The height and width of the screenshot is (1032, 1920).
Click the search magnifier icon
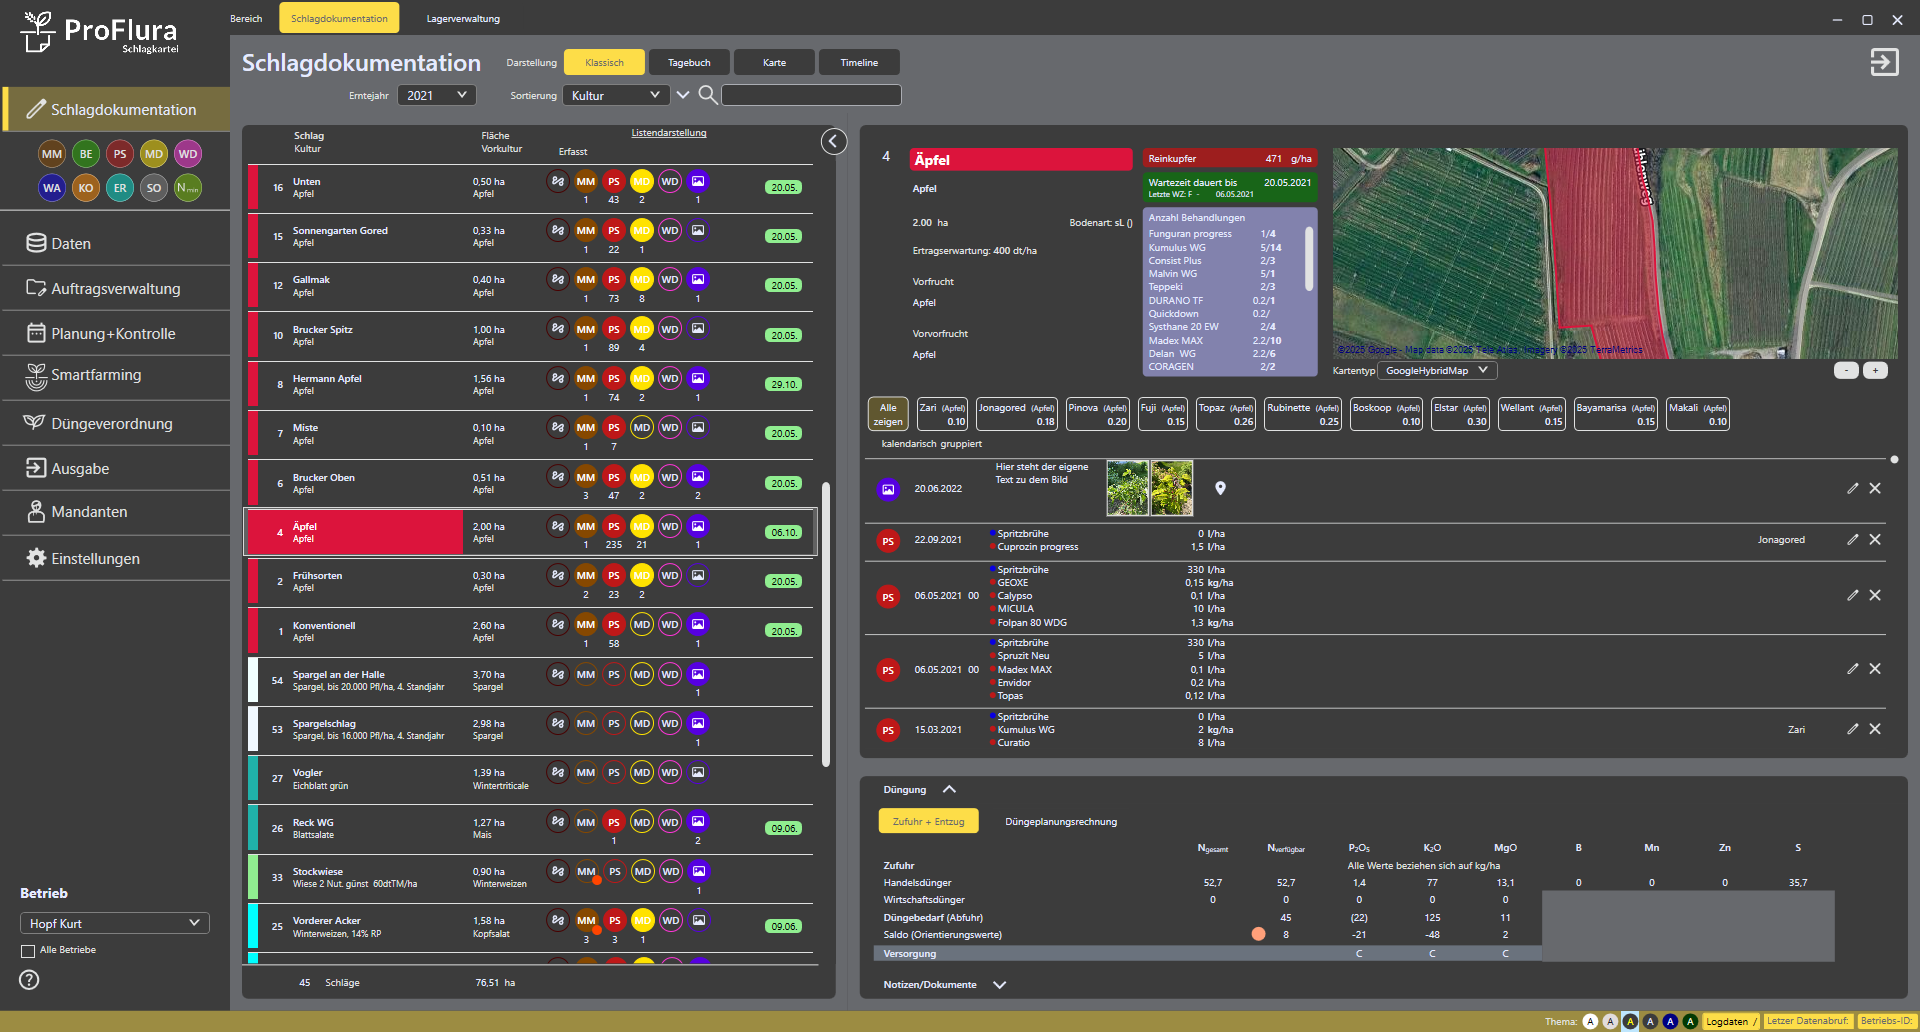(707, 95)
